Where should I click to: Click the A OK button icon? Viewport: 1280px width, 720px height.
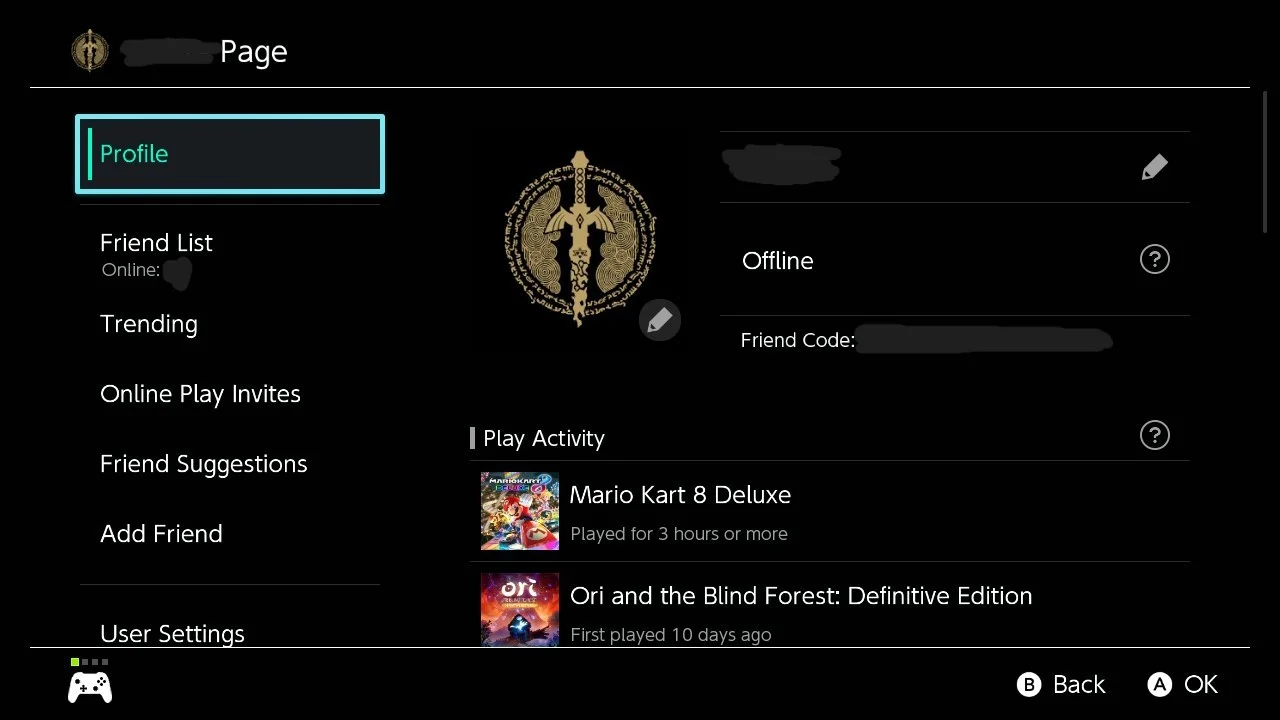(1159, 685)
